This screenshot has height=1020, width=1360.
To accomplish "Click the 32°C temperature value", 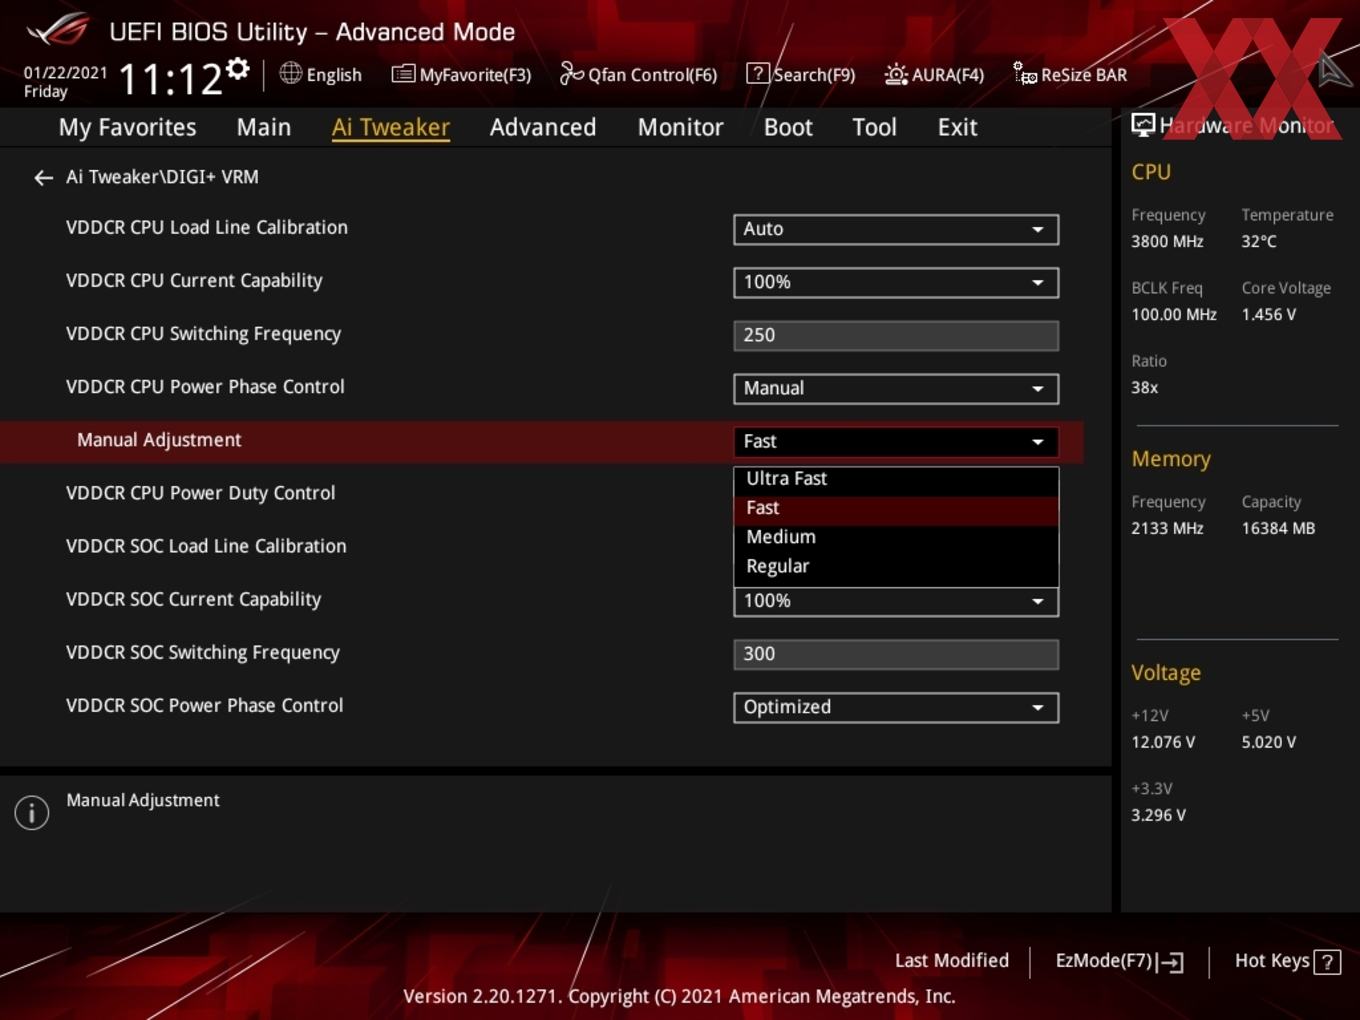I will pyautogui.click(x=1259, y=241).
